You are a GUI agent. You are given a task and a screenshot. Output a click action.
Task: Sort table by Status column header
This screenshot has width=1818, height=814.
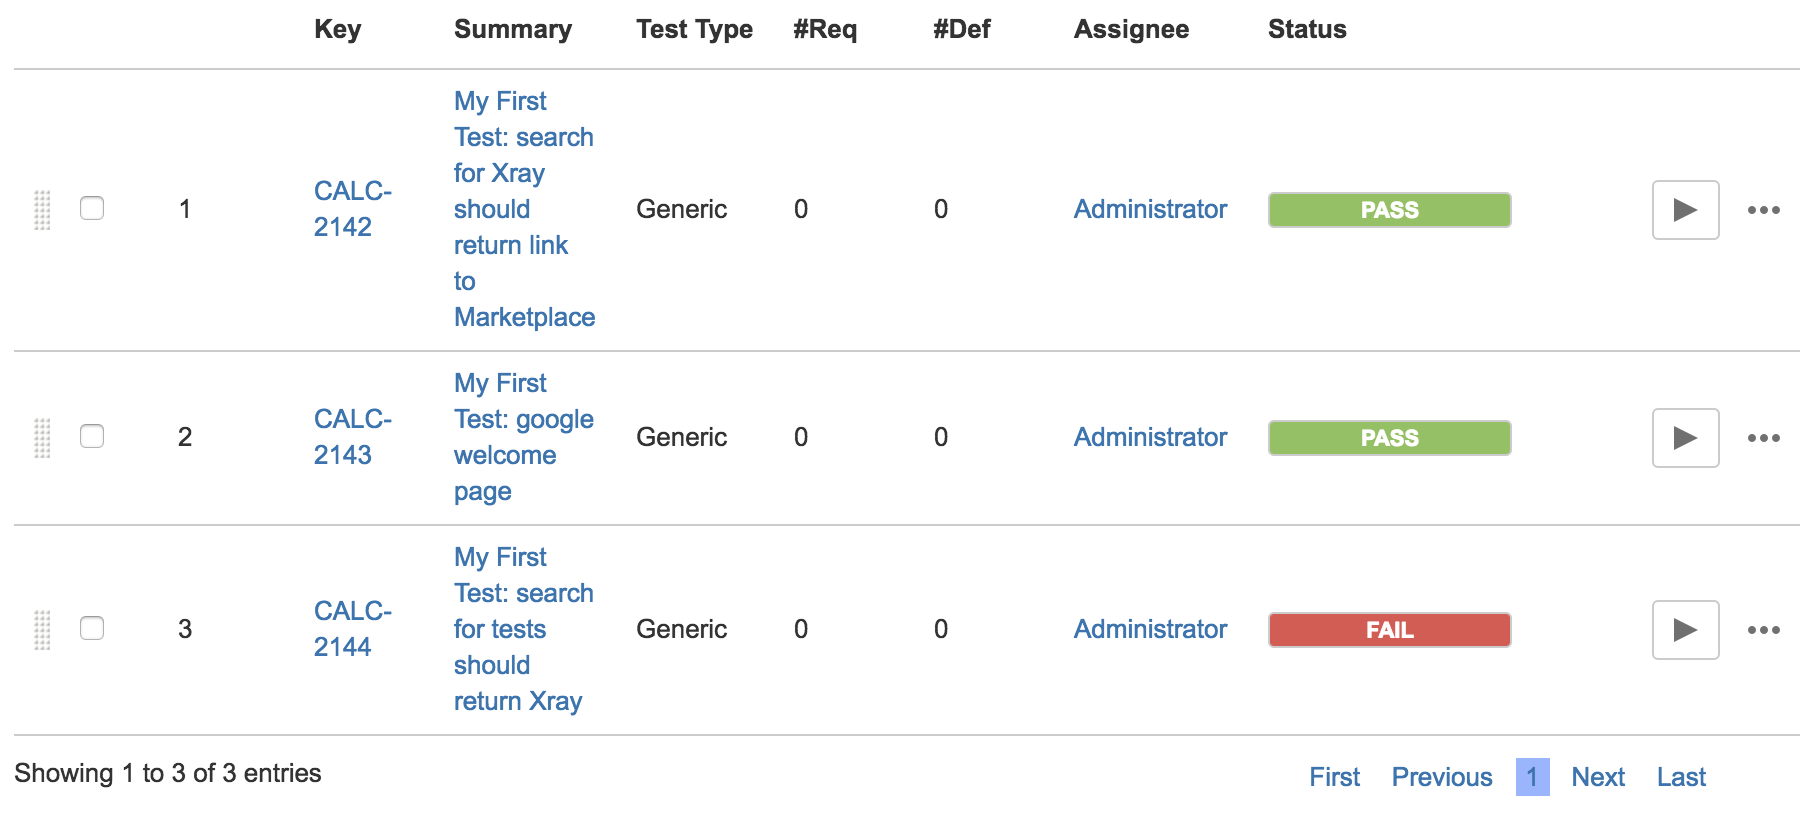tap(1307, 29)
